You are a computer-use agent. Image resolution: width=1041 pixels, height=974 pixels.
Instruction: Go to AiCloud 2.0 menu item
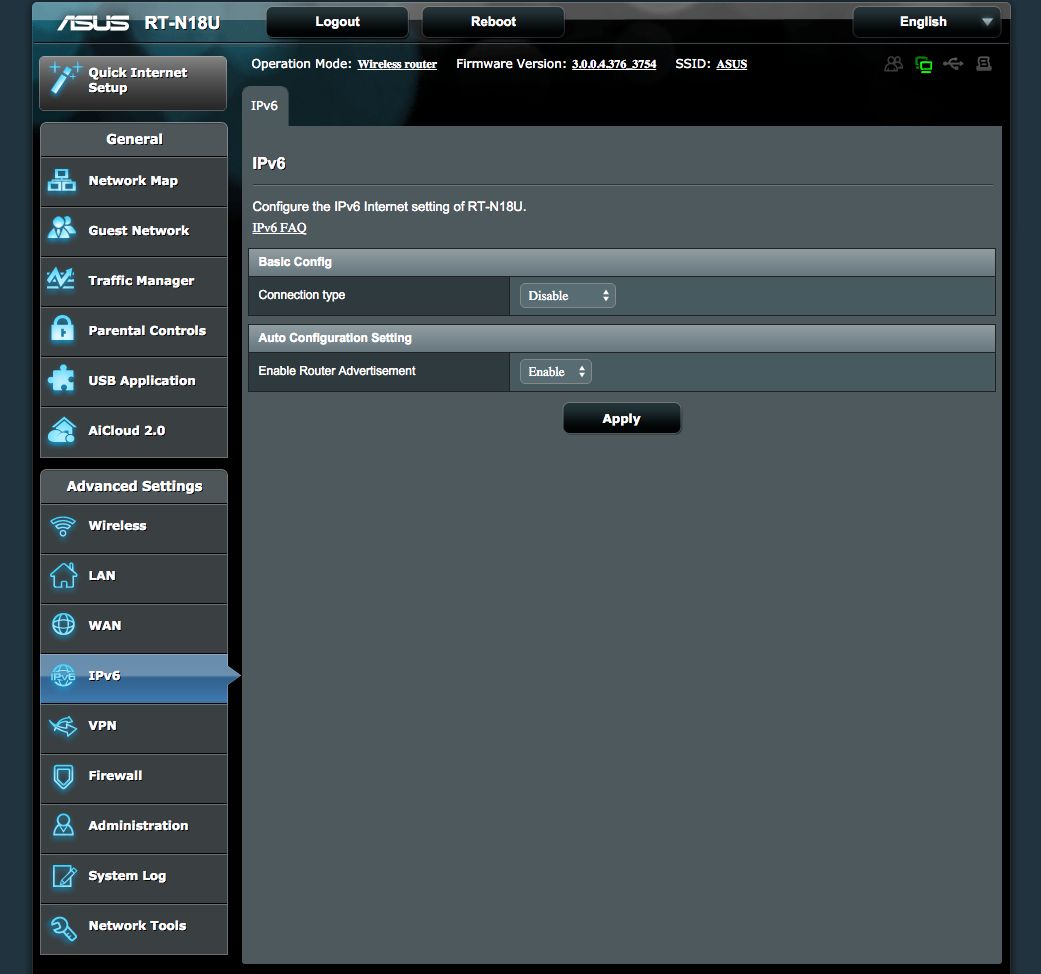point(133,432)
